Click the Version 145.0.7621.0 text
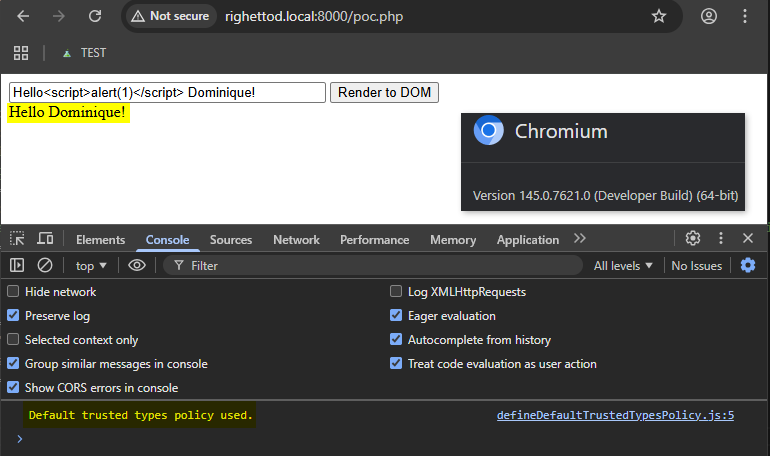This screenshot has height=456, width=770. pos(605,195)
